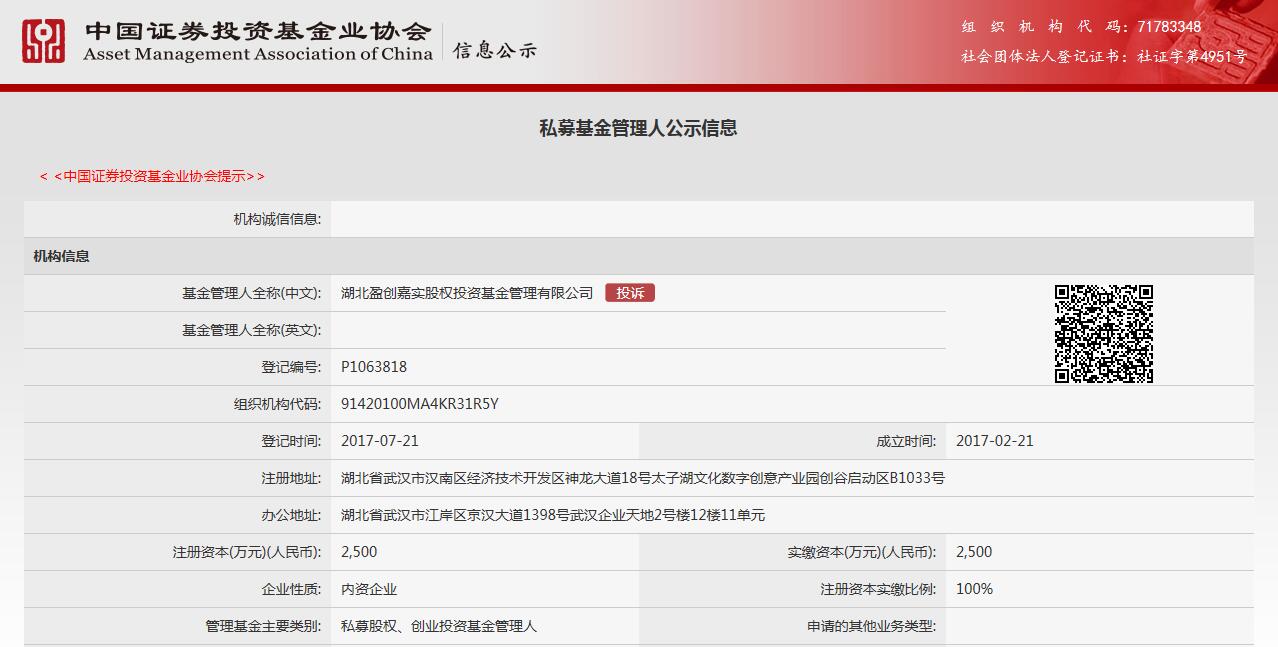Click the 实缴资本(万元)(人民币) label

point(862,552)
